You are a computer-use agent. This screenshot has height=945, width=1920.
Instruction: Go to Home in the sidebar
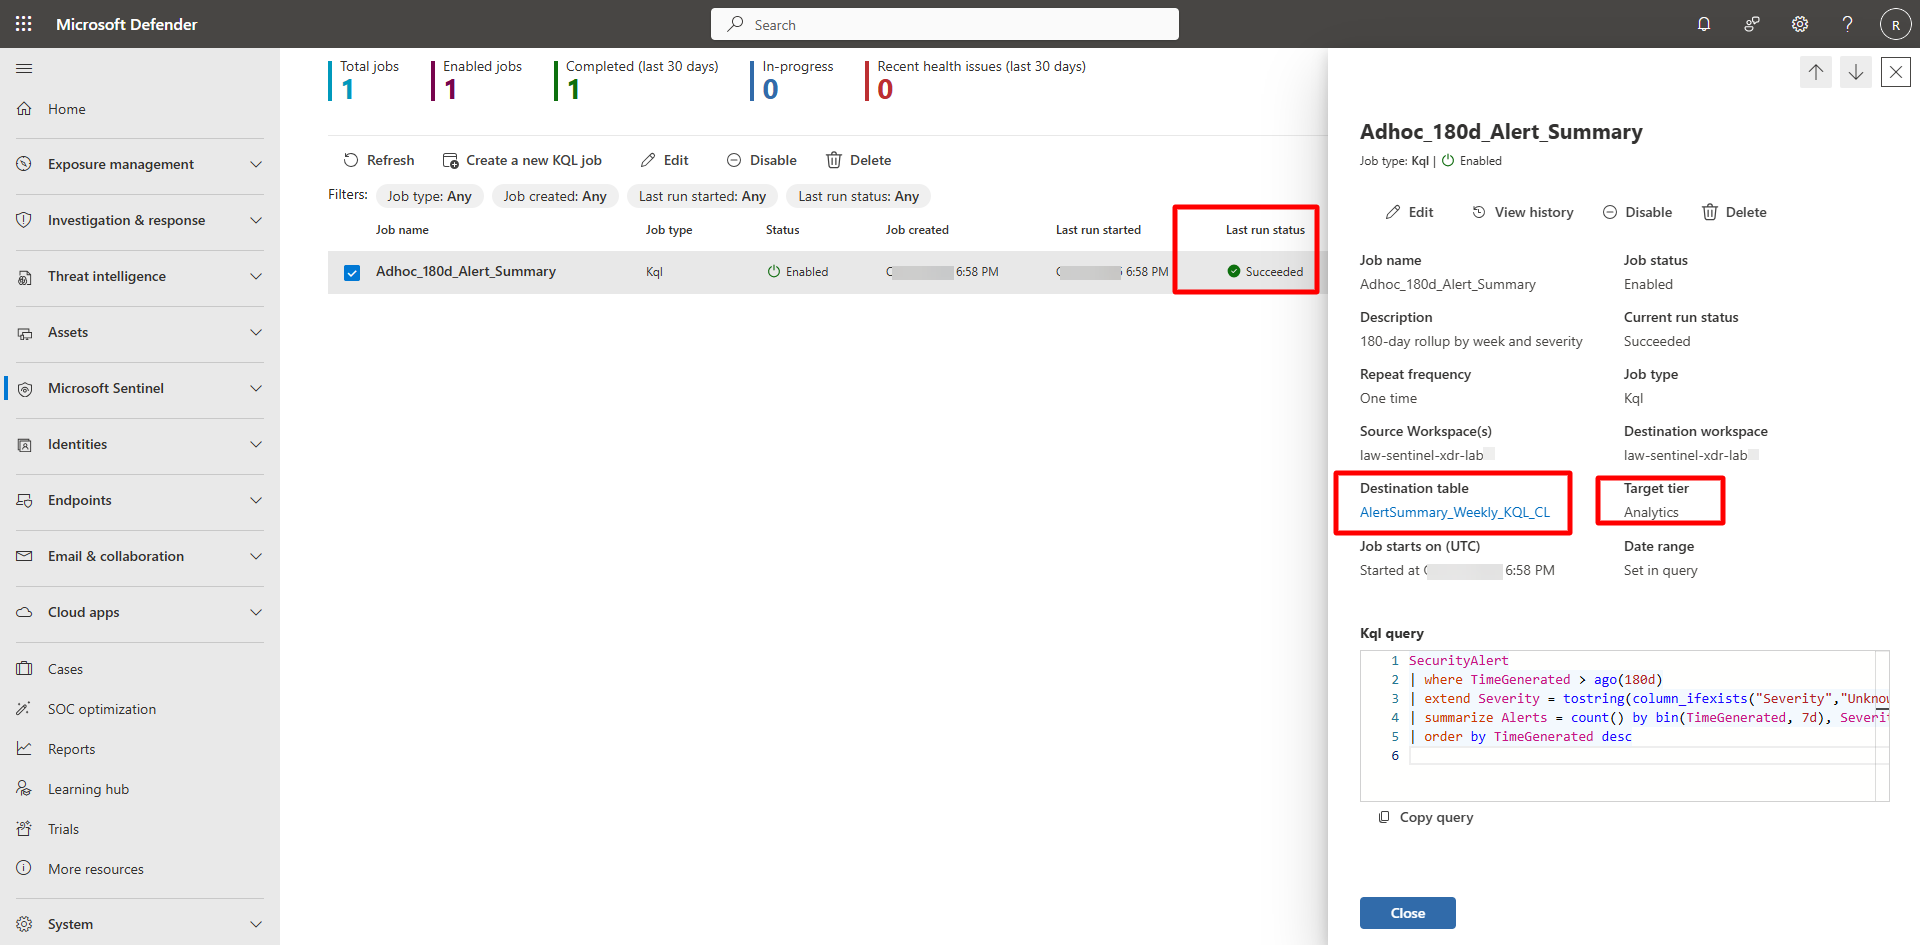(x=66, y=109)
